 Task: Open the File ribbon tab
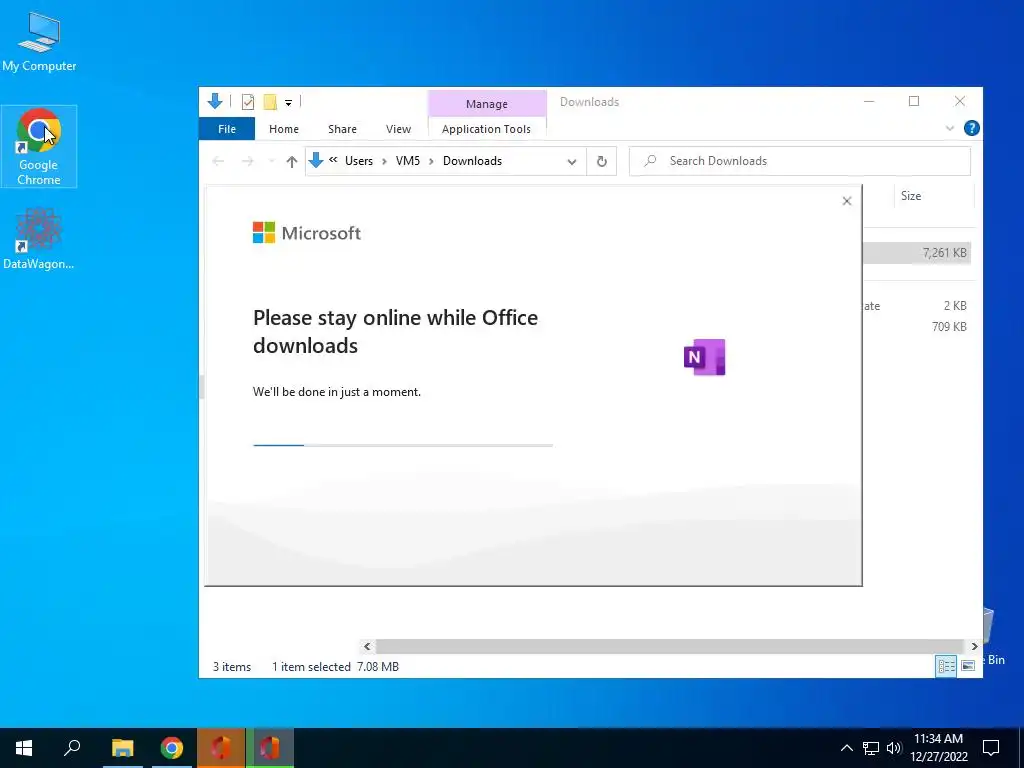pos(227,129)
